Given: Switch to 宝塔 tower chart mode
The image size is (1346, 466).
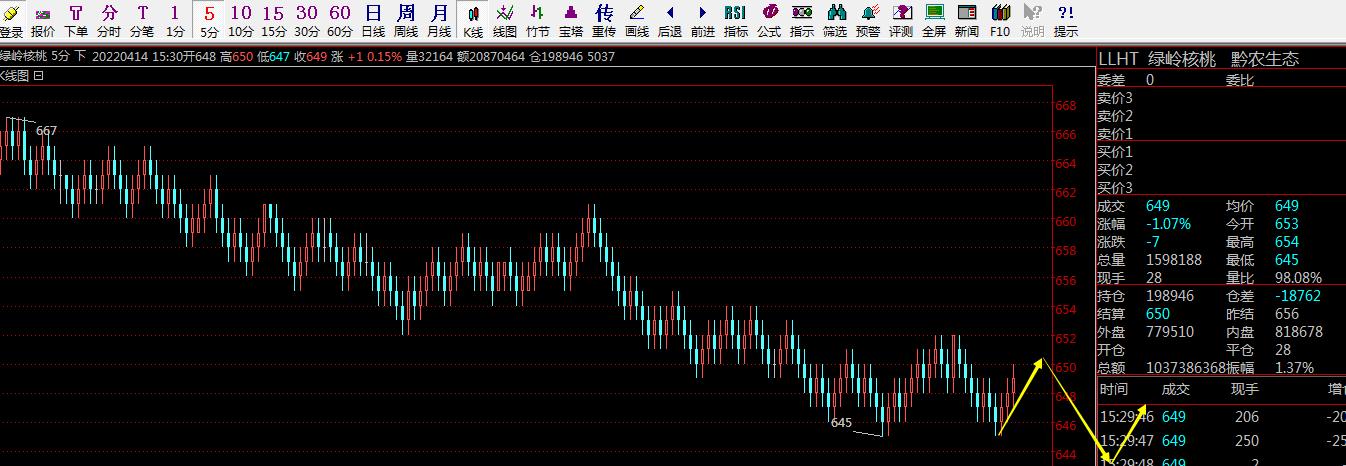Looking at the screenshot, I should tap(571, 20).
